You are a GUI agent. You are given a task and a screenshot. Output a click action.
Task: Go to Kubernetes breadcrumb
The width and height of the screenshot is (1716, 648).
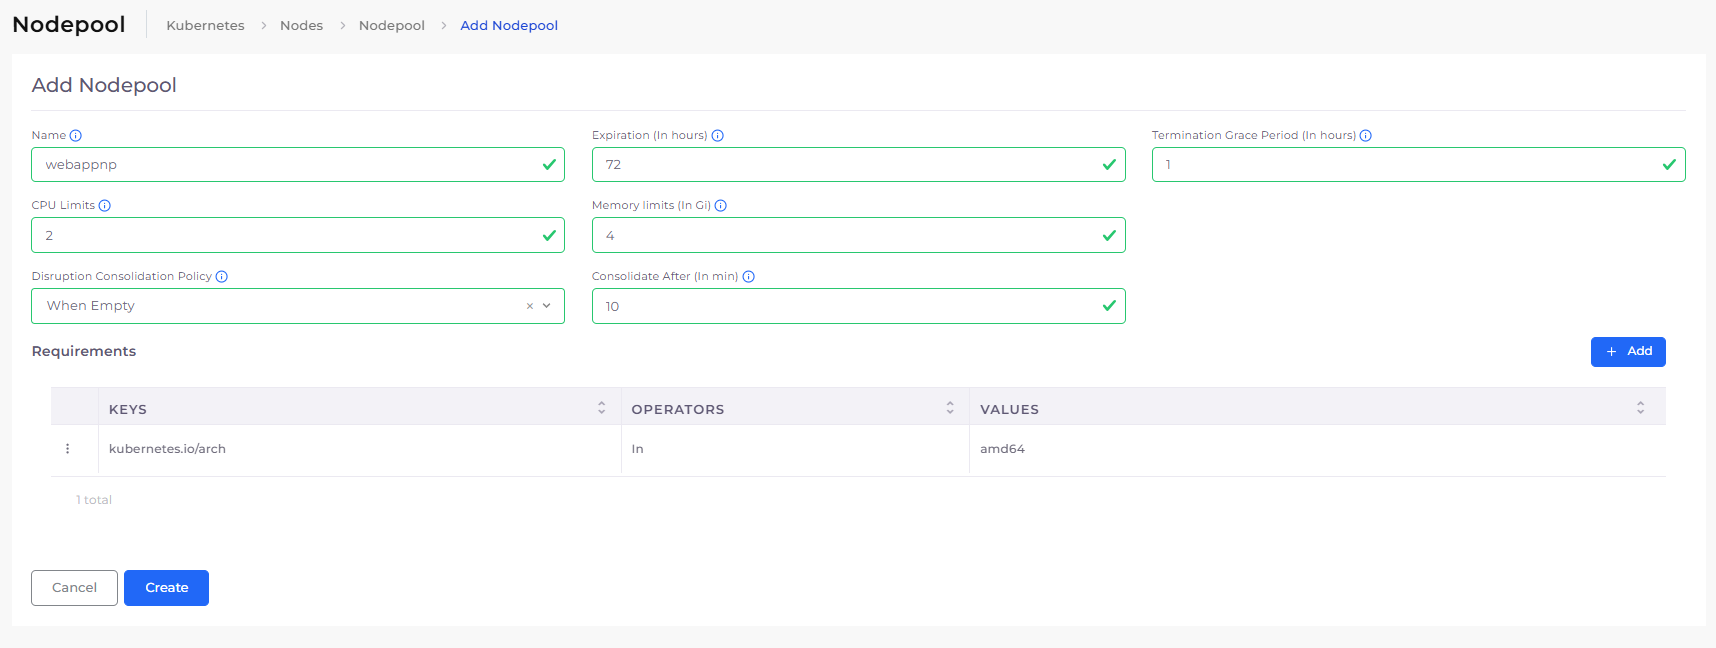(205, 26)
